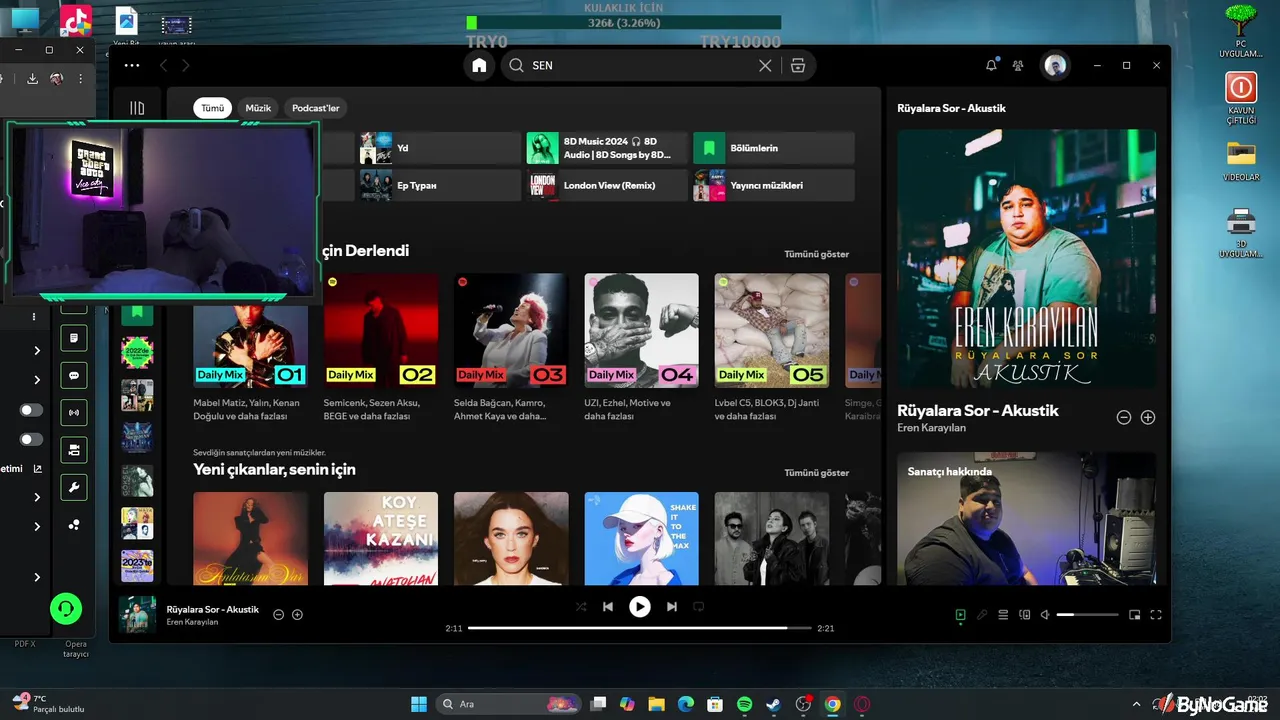
Task: Open the camera icon in the left panel
Action: 74,450
